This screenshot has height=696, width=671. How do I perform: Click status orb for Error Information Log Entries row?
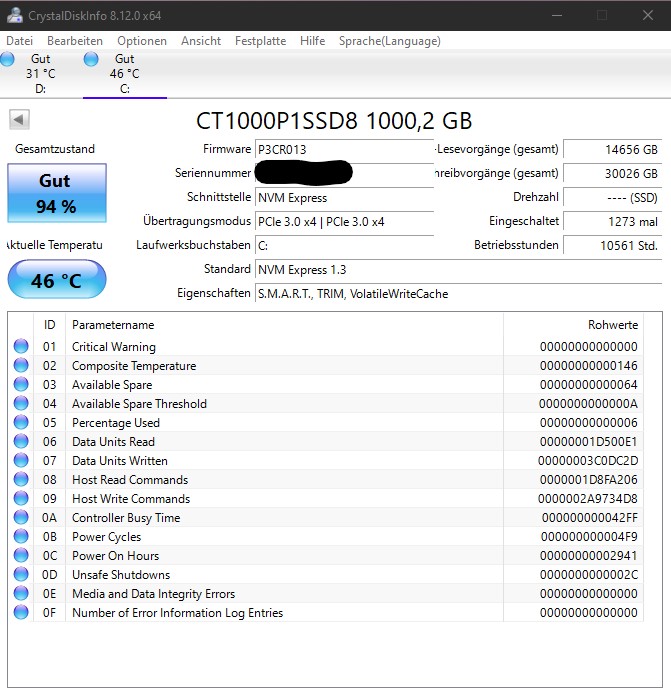coord(21,613)
